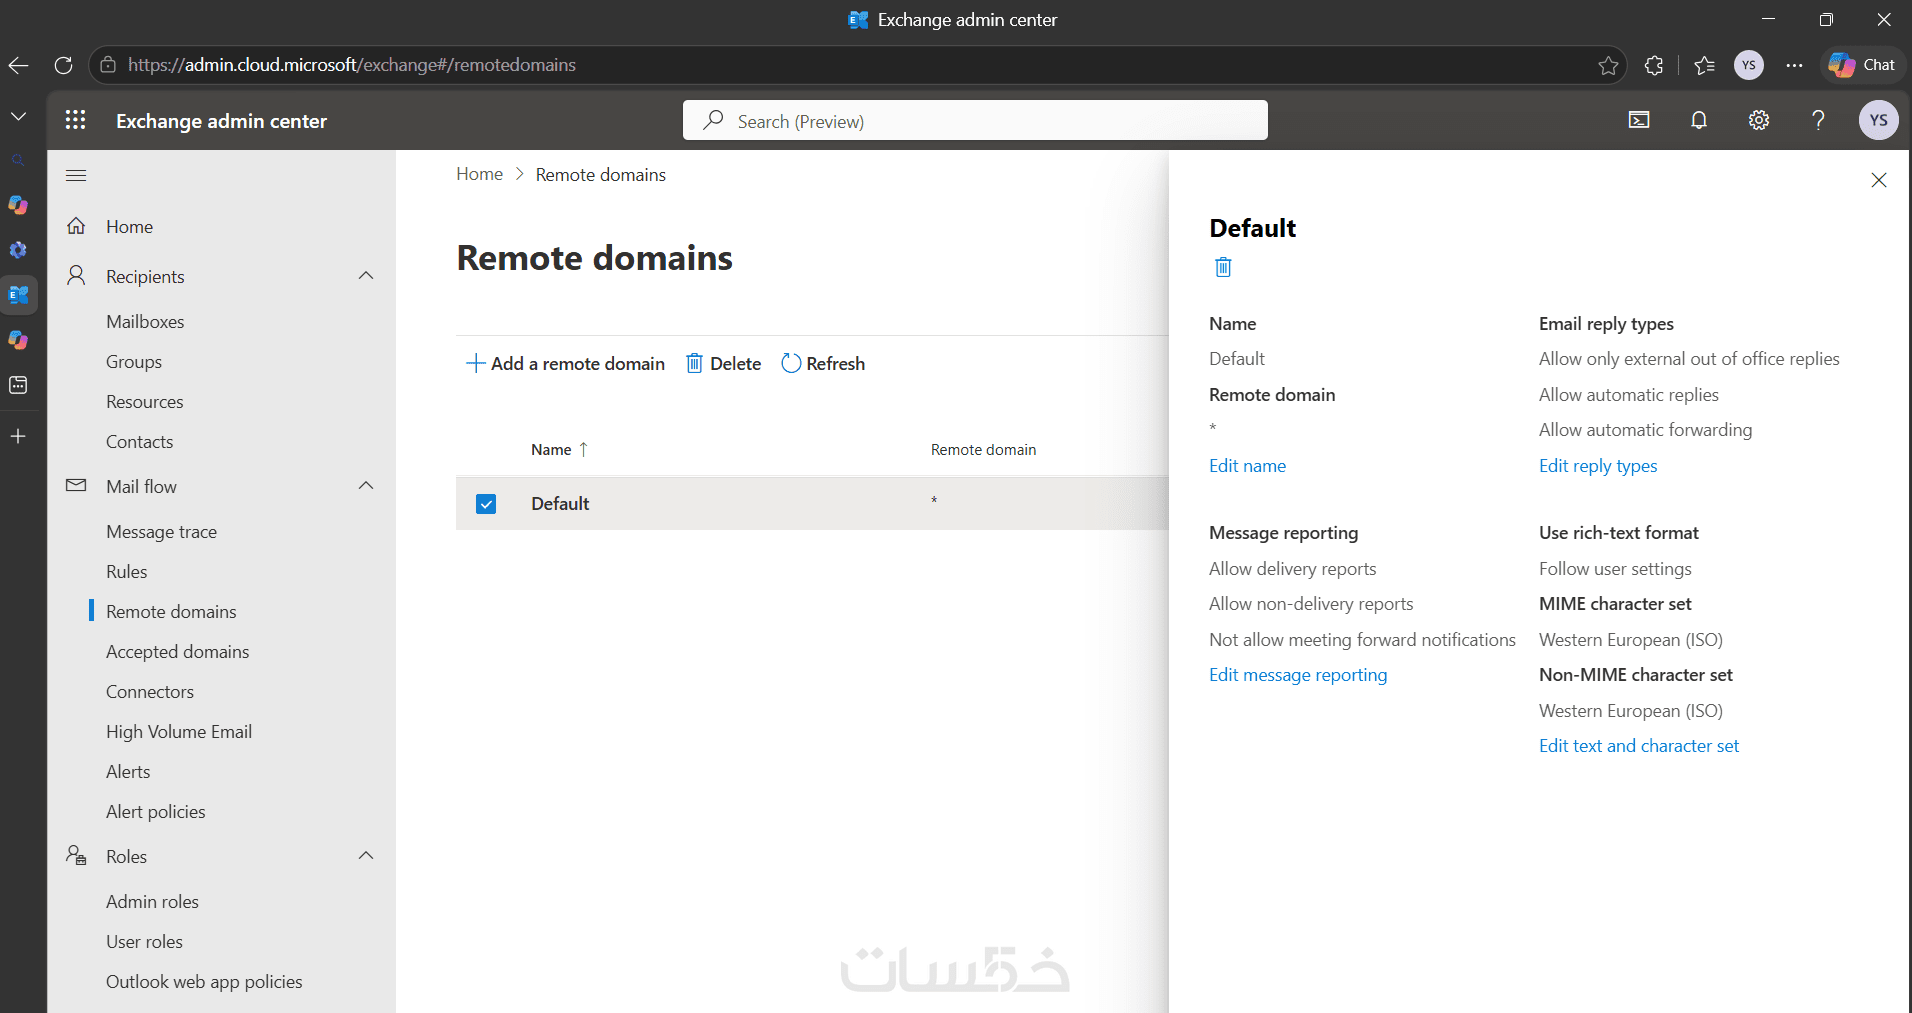Click the Refresh button in the command bar

[823, 364]
